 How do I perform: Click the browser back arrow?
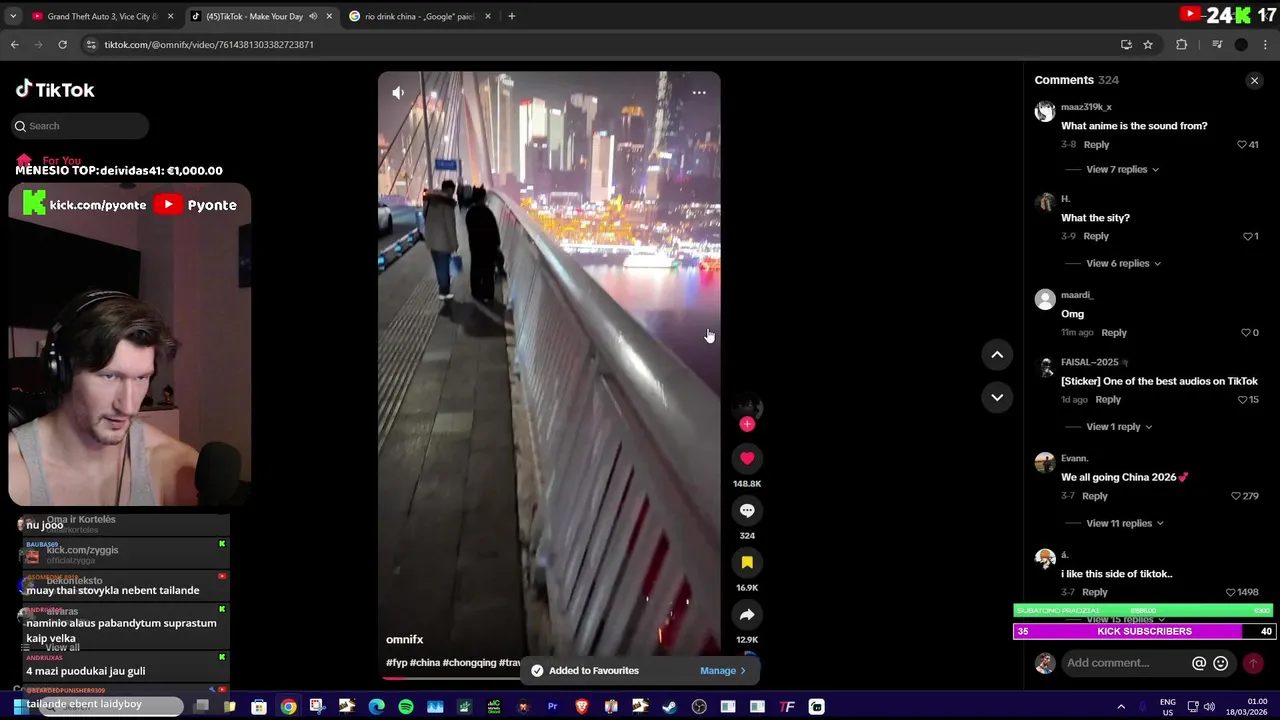pyautogui.click(x=14, y=44)
